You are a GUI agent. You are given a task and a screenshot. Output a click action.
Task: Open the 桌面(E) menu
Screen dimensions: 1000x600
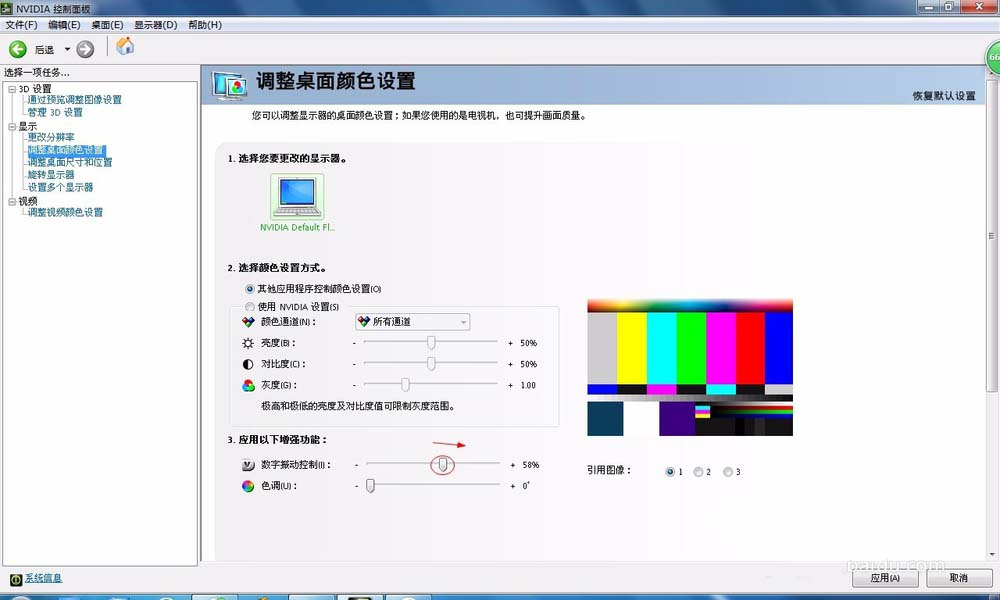(107, 25)
